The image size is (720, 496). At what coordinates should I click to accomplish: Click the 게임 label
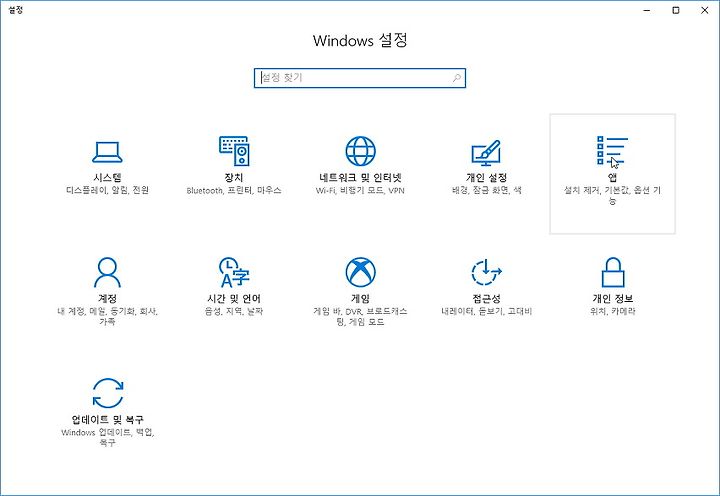[x=360, y=299]
